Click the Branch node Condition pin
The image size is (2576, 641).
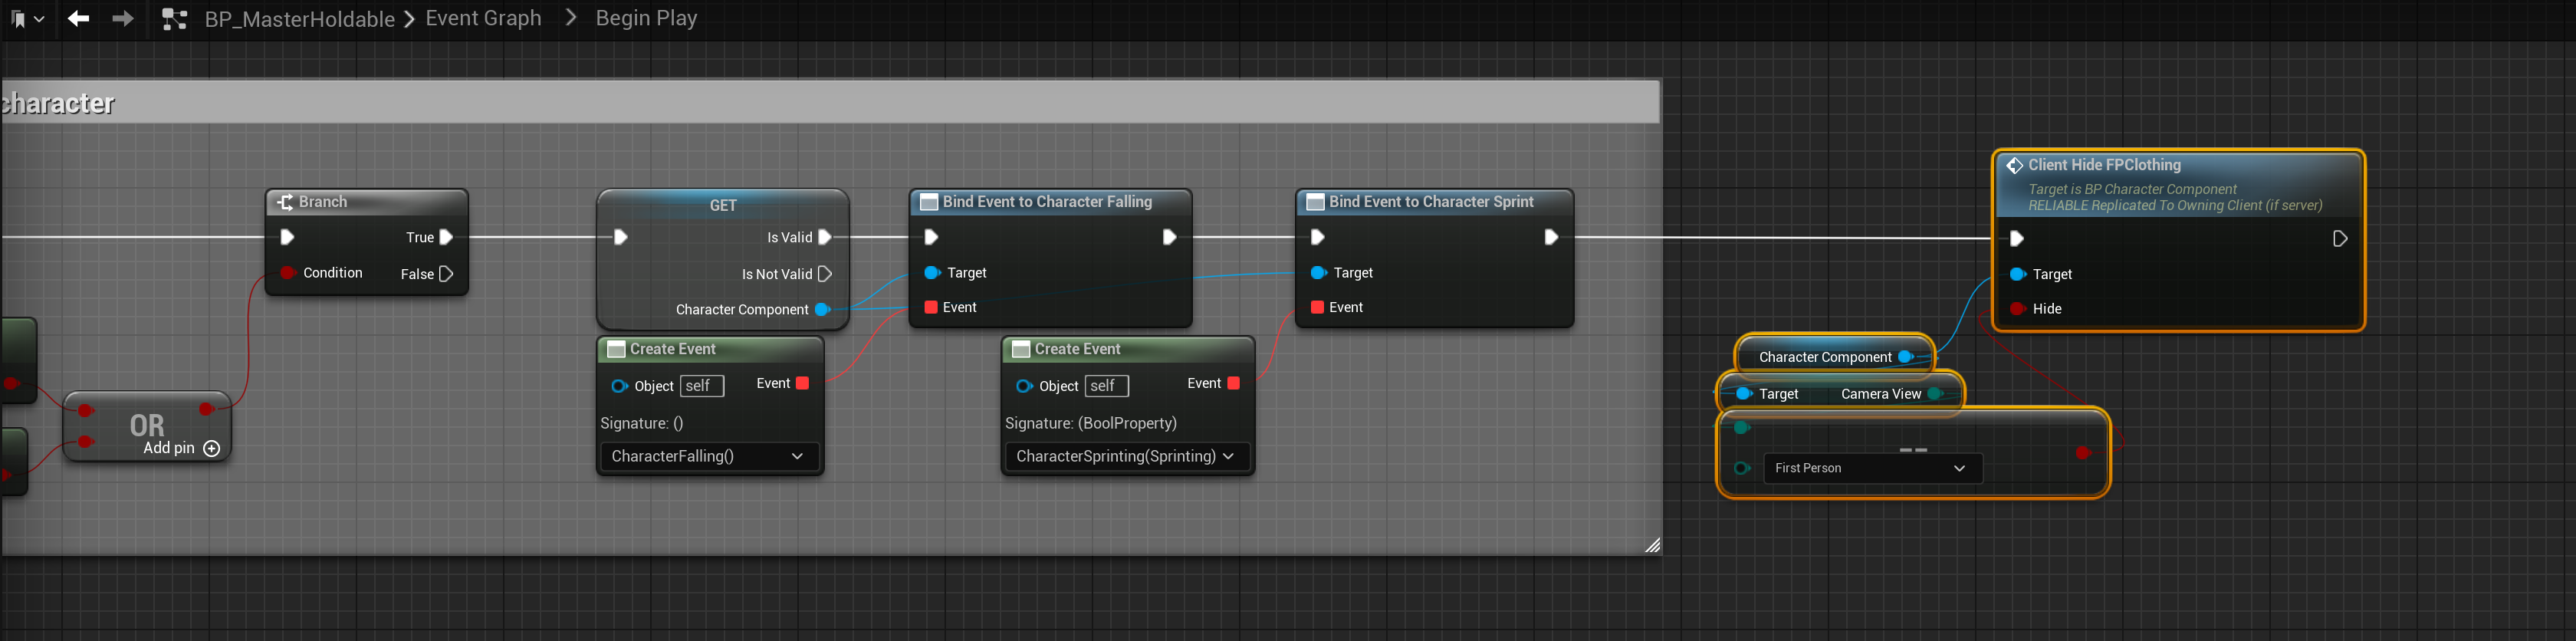pos(288,273)
